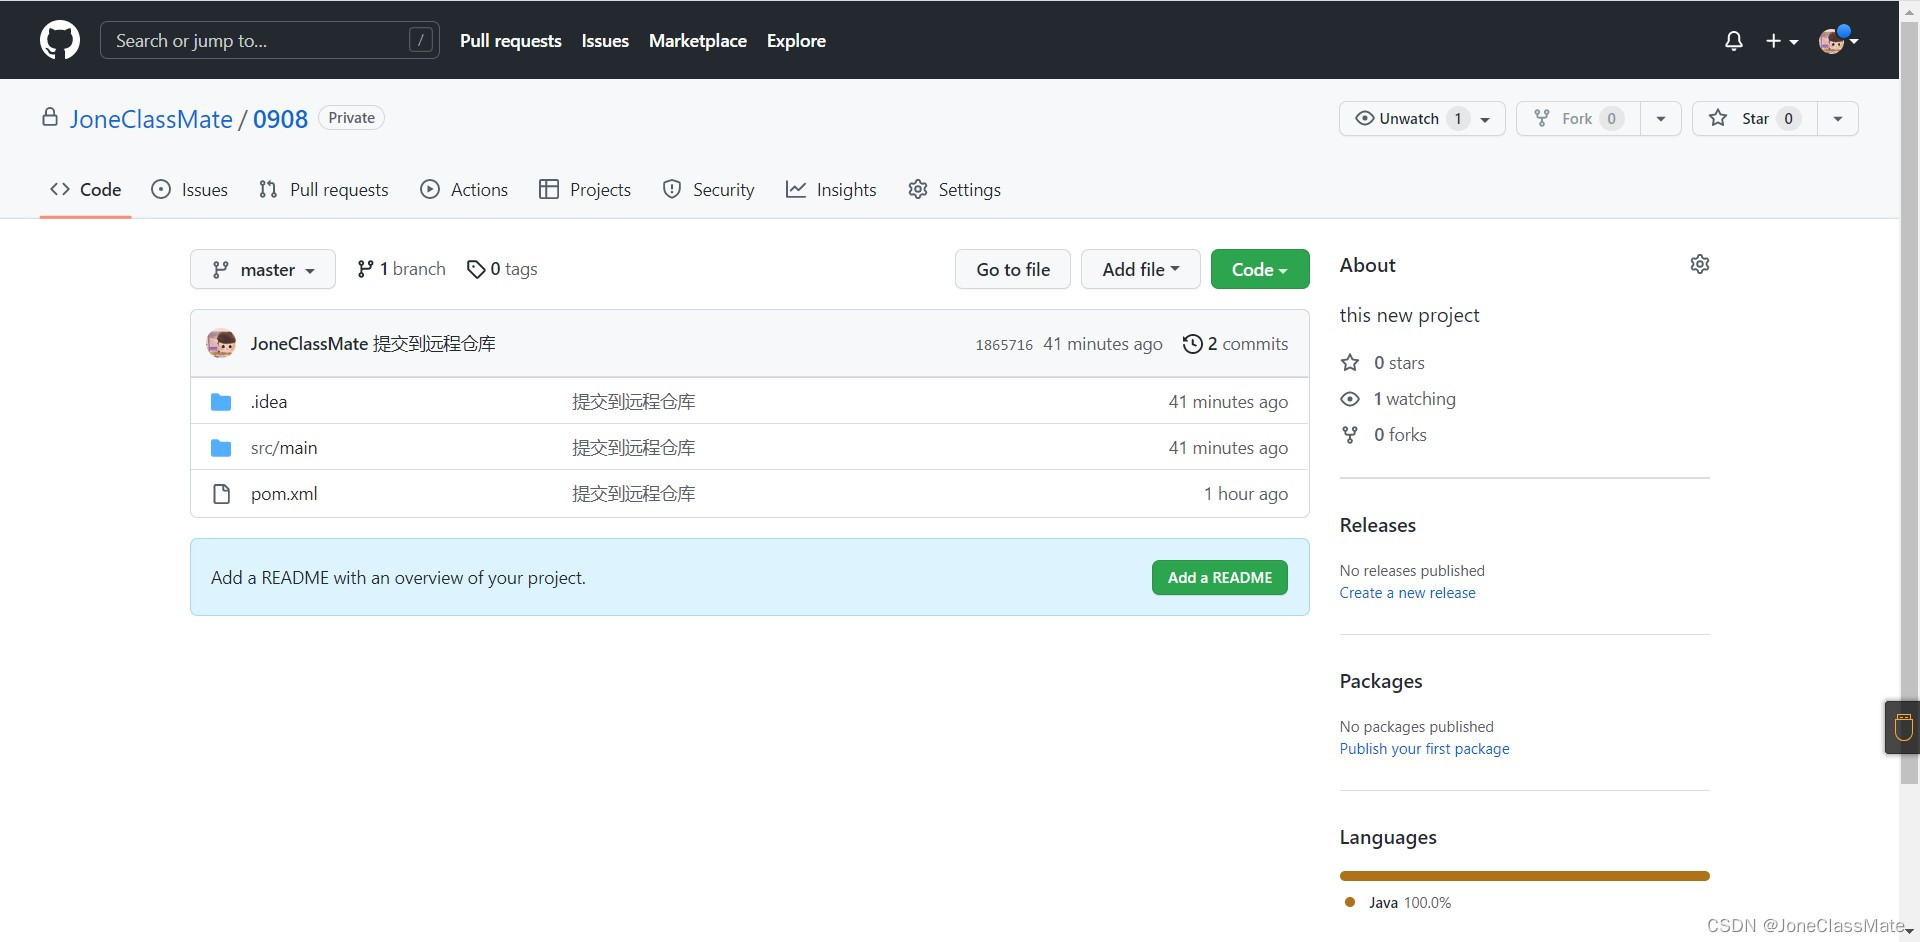Image resolution: width=1920 pixels, height=942 pixels.
Task: Open the user avatar menu
Action: pos(1838,41)
